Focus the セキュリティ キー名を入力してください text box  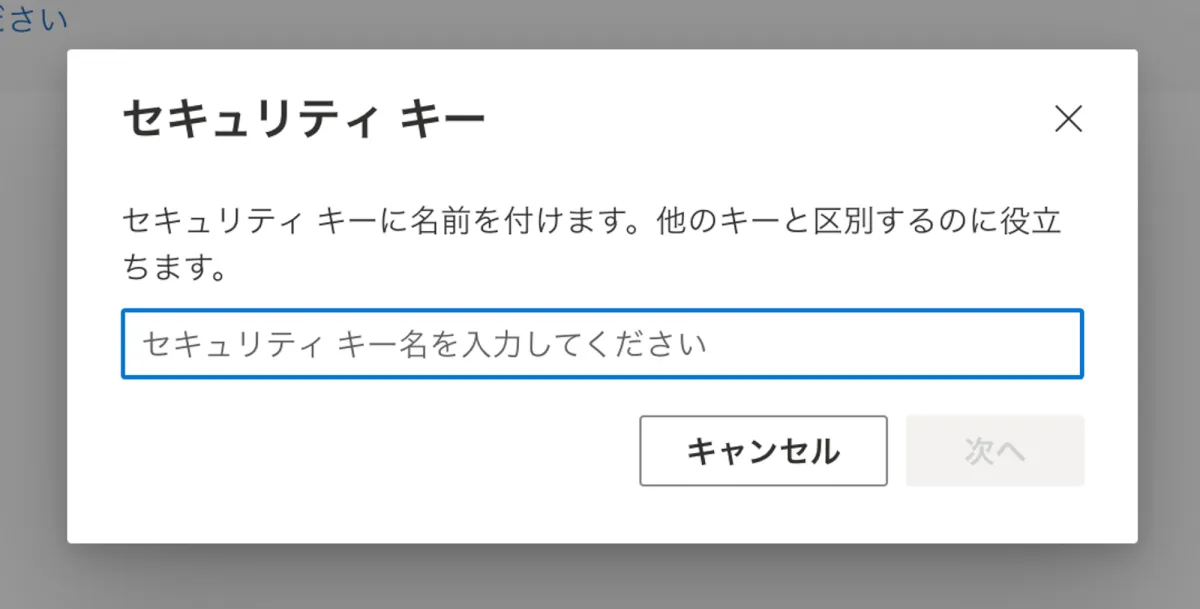[602, 344]
